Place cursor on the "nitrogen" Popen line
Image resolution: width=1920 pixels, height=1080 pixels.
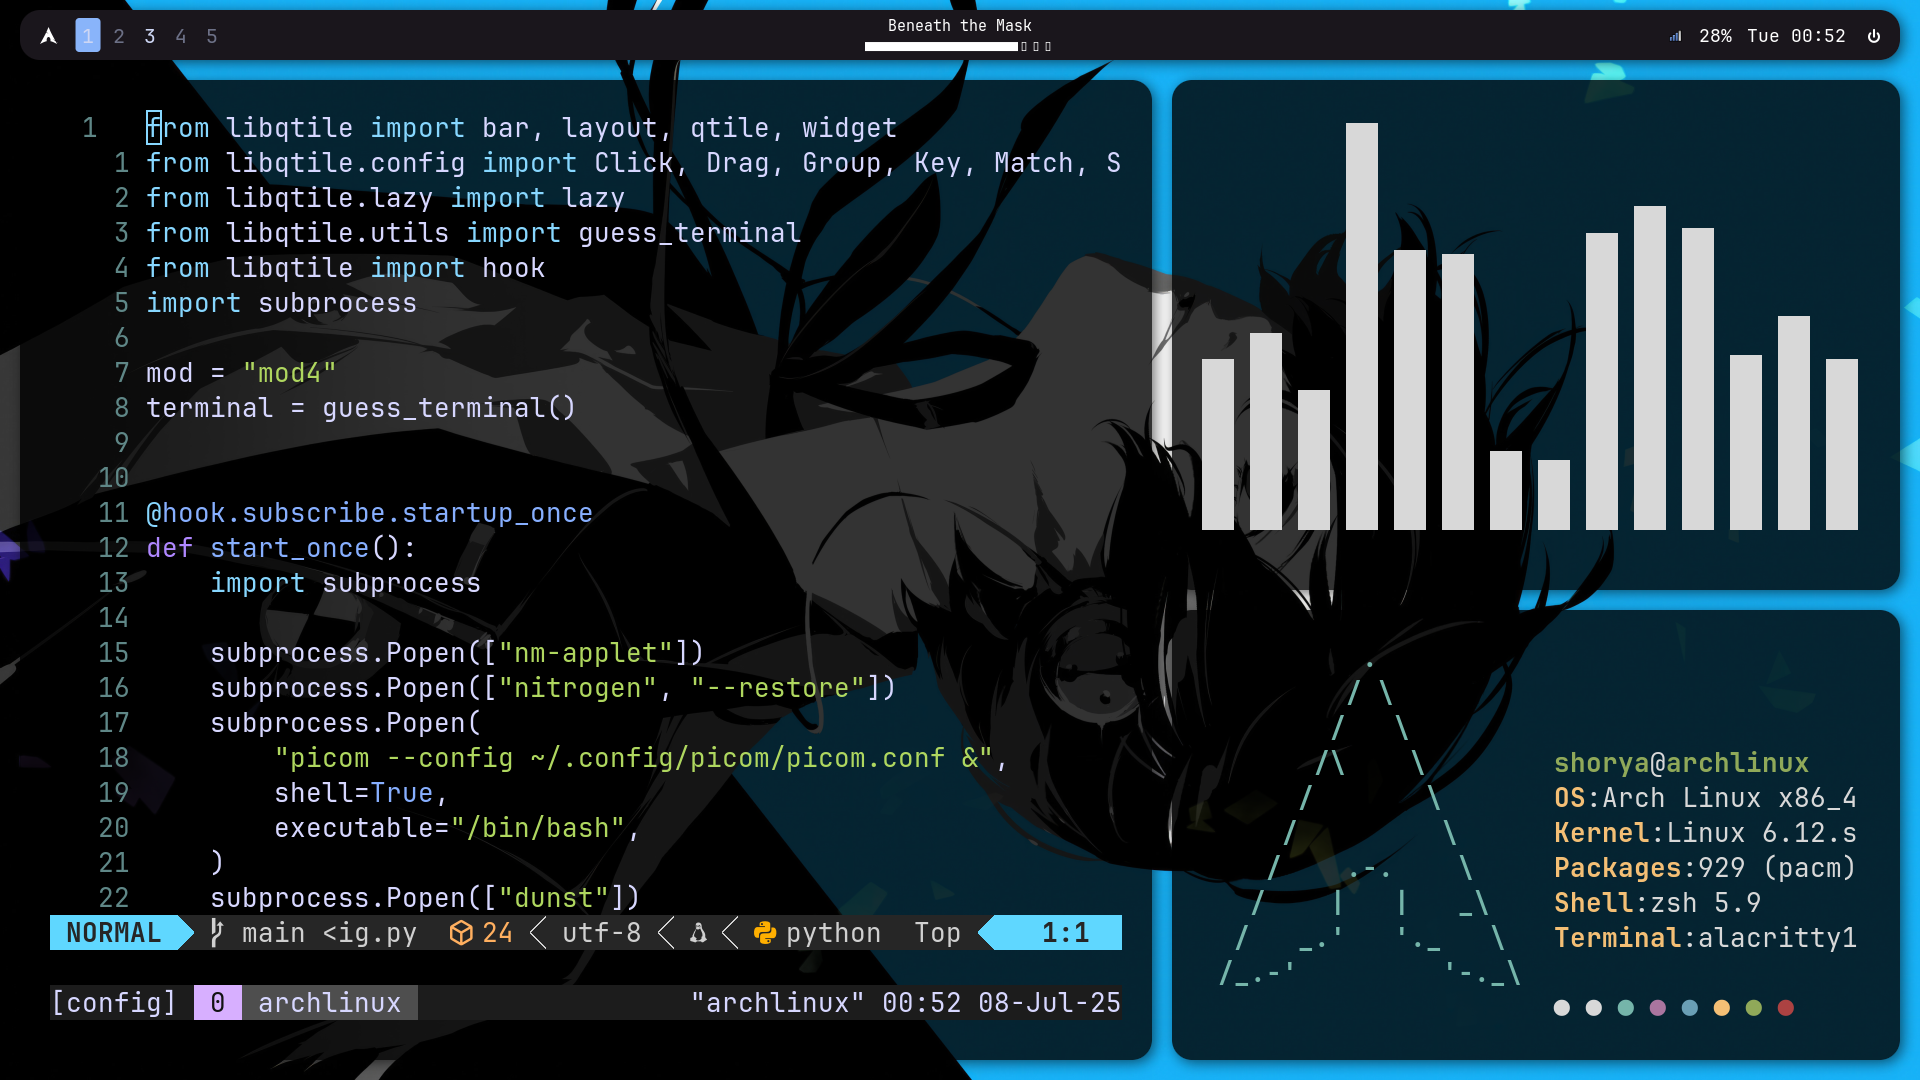[x=553, y=688]
